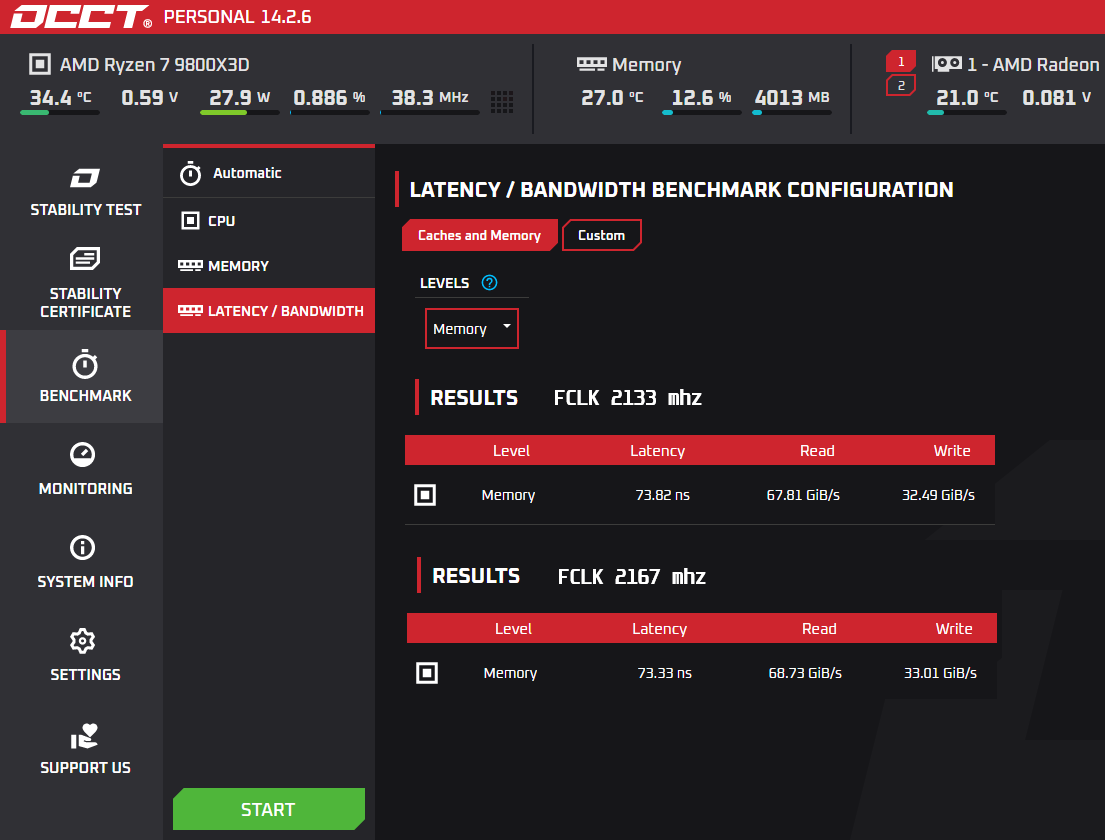Screen dimensions: 1105x840
Task: Click the memory usage bar 12.6 %
Action: (x=701, y=112)
